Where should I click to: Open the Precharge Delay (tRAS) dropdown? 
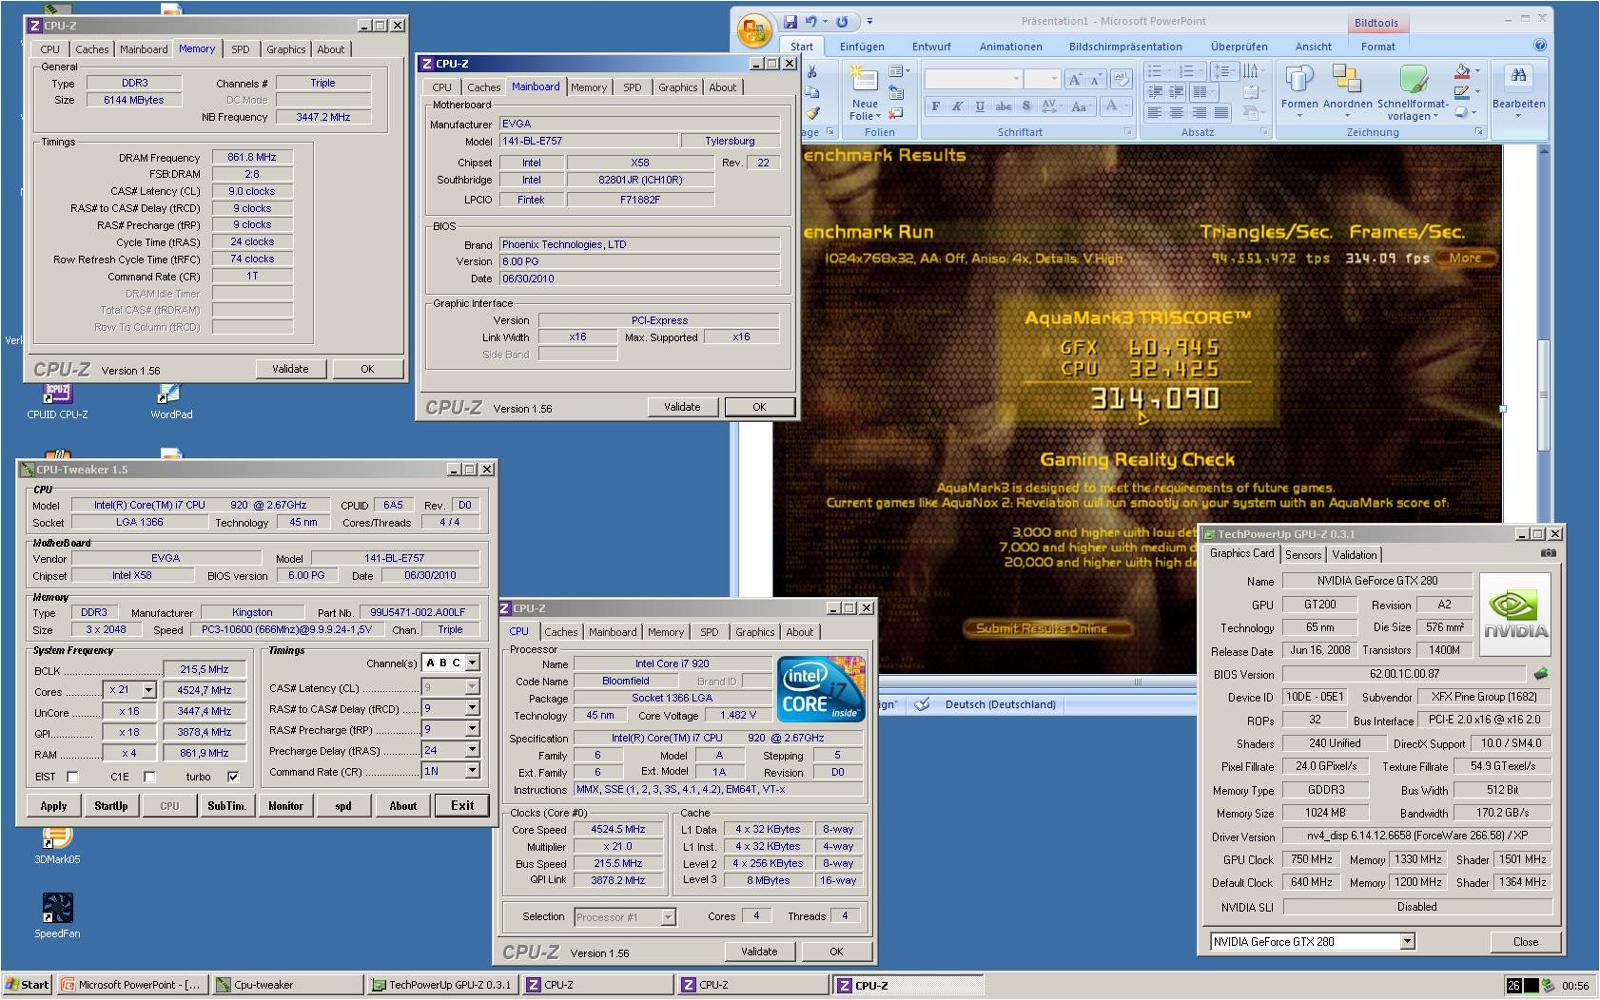[472, 750]
